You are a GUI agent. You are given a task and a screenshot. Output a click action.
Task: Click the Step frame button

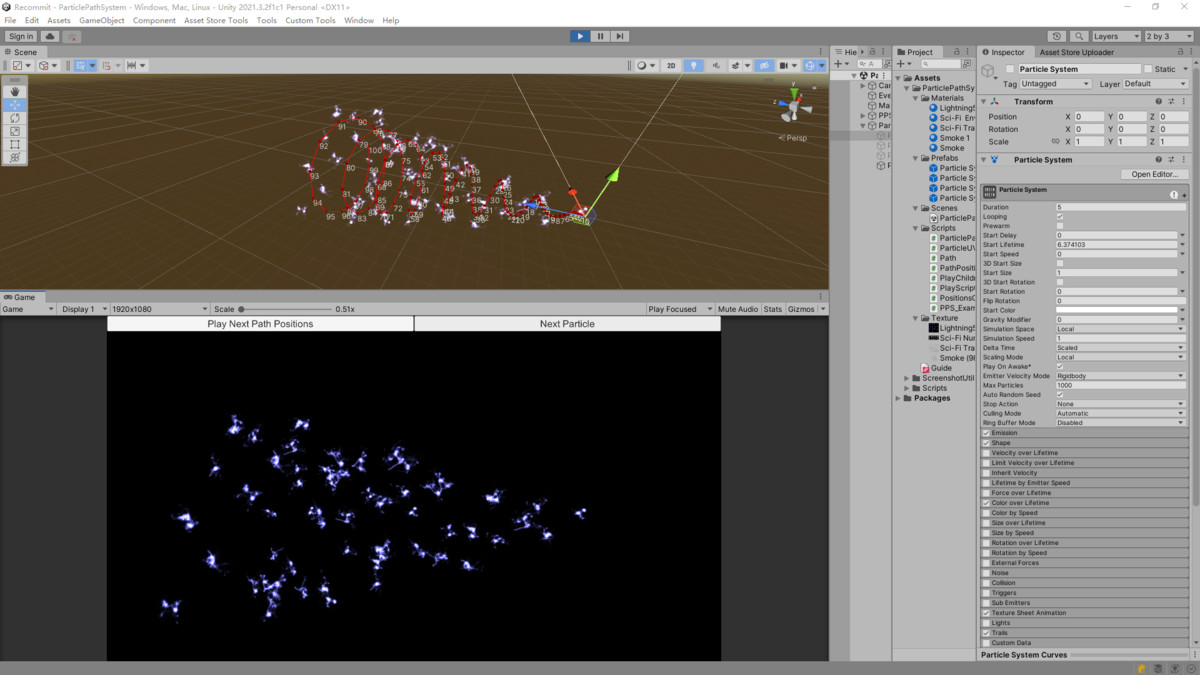pyautogui.click(x=620, y=36)
